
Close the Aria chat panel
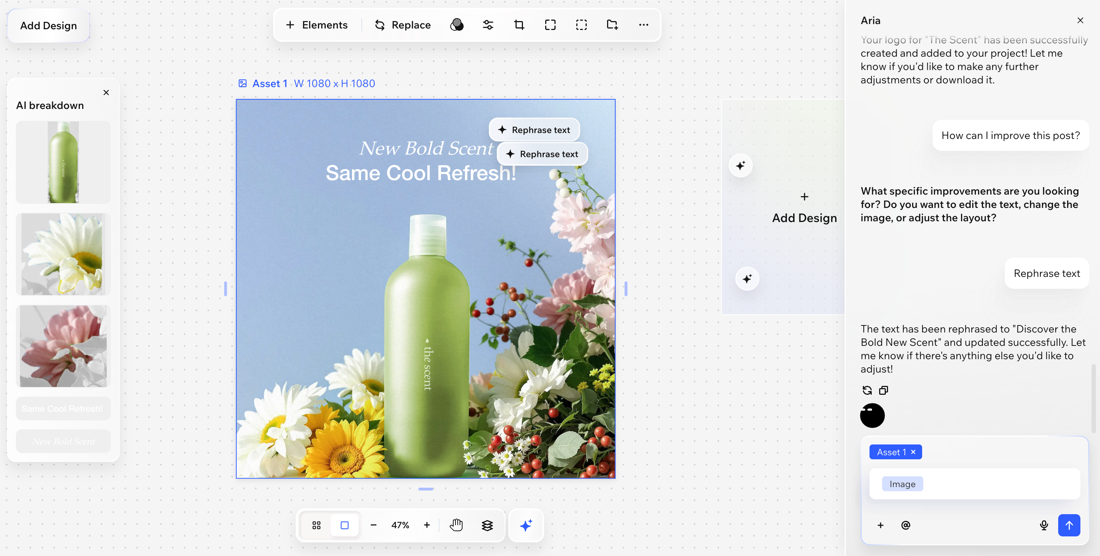click(x=1080, y=20)
